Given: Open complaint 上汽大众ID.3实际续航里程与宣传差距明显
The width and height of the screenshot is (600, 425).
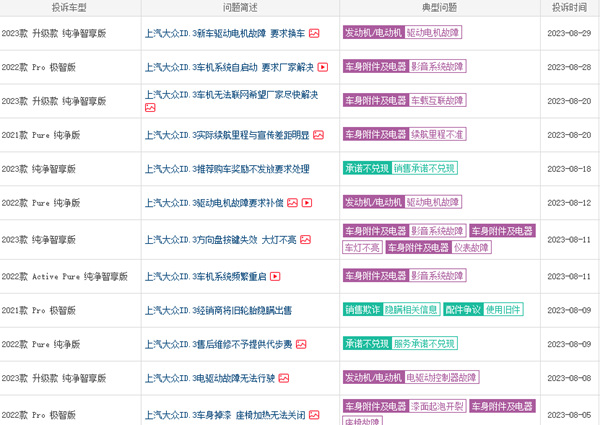Looking at the screenshot, I should pos(227,135).
